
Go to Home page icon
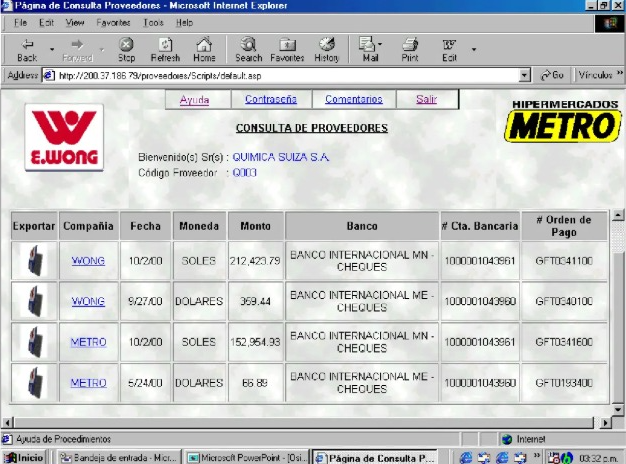click(204, 50)
